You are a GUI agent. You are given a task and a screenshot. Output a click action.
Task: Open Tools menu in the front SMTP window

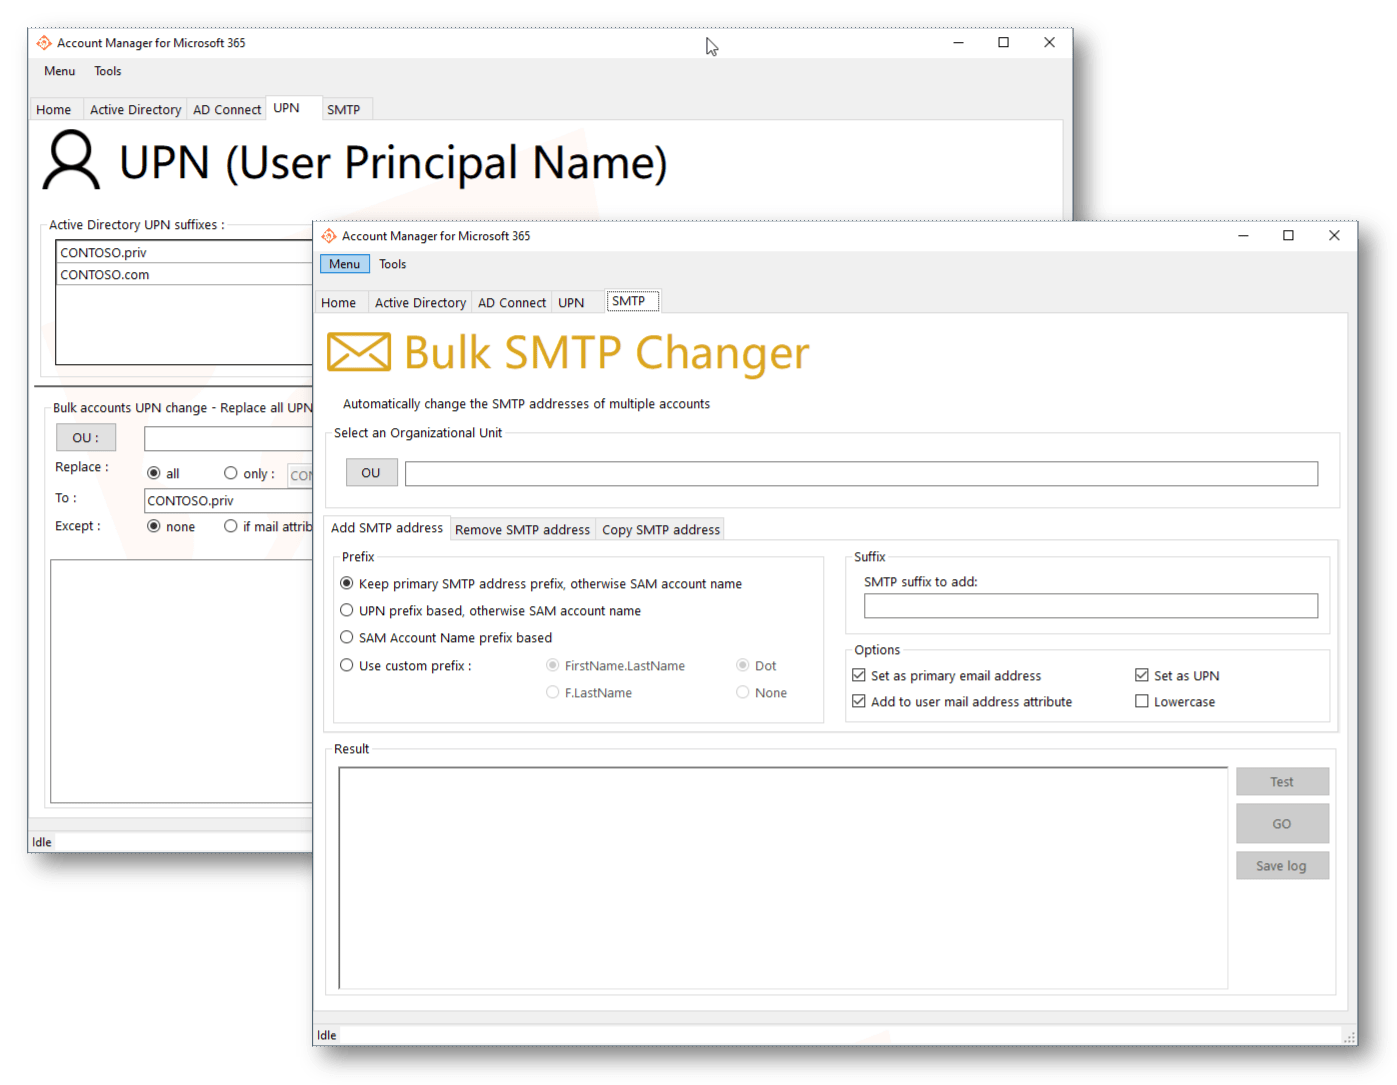tap(392, 264)
